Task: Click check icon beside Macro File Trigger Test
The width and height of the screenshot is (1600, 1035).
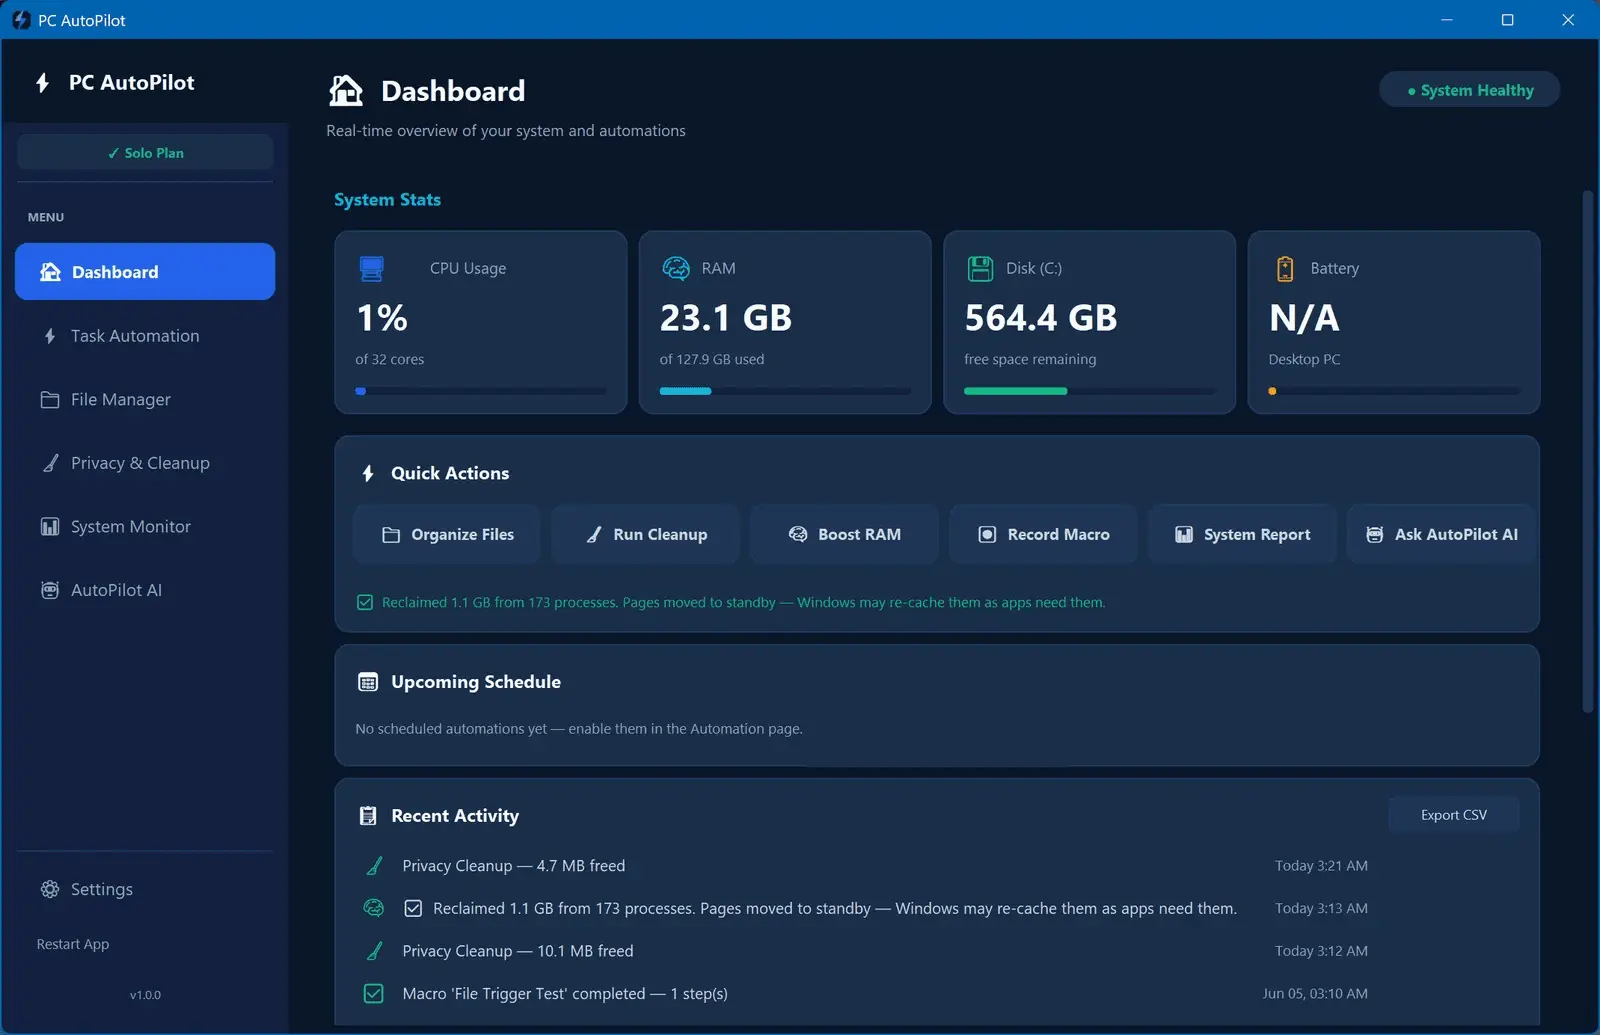Action: point(373,994)
